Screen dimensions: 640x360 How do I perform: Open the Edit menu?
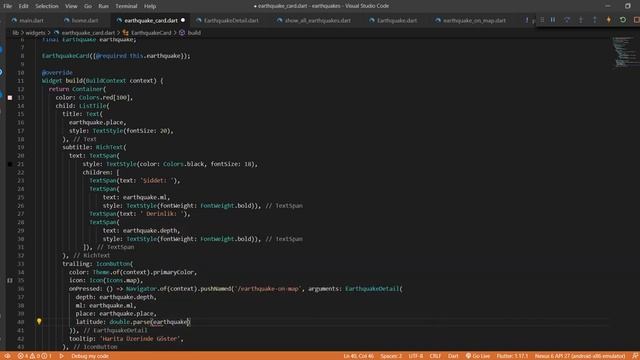point(24,6)
